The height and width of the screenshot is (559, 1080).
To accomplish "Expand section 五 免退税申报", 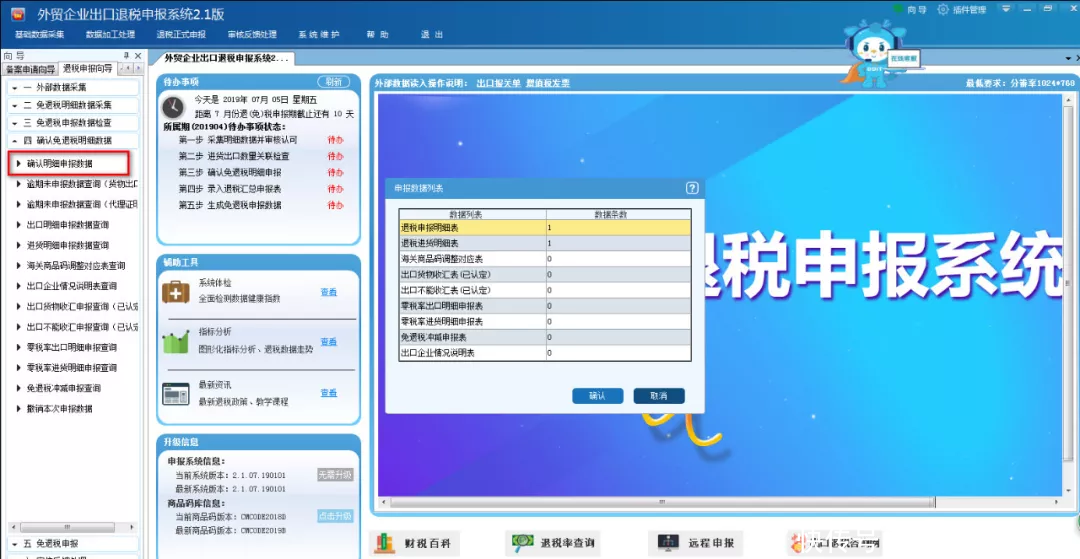I will 72,543.
